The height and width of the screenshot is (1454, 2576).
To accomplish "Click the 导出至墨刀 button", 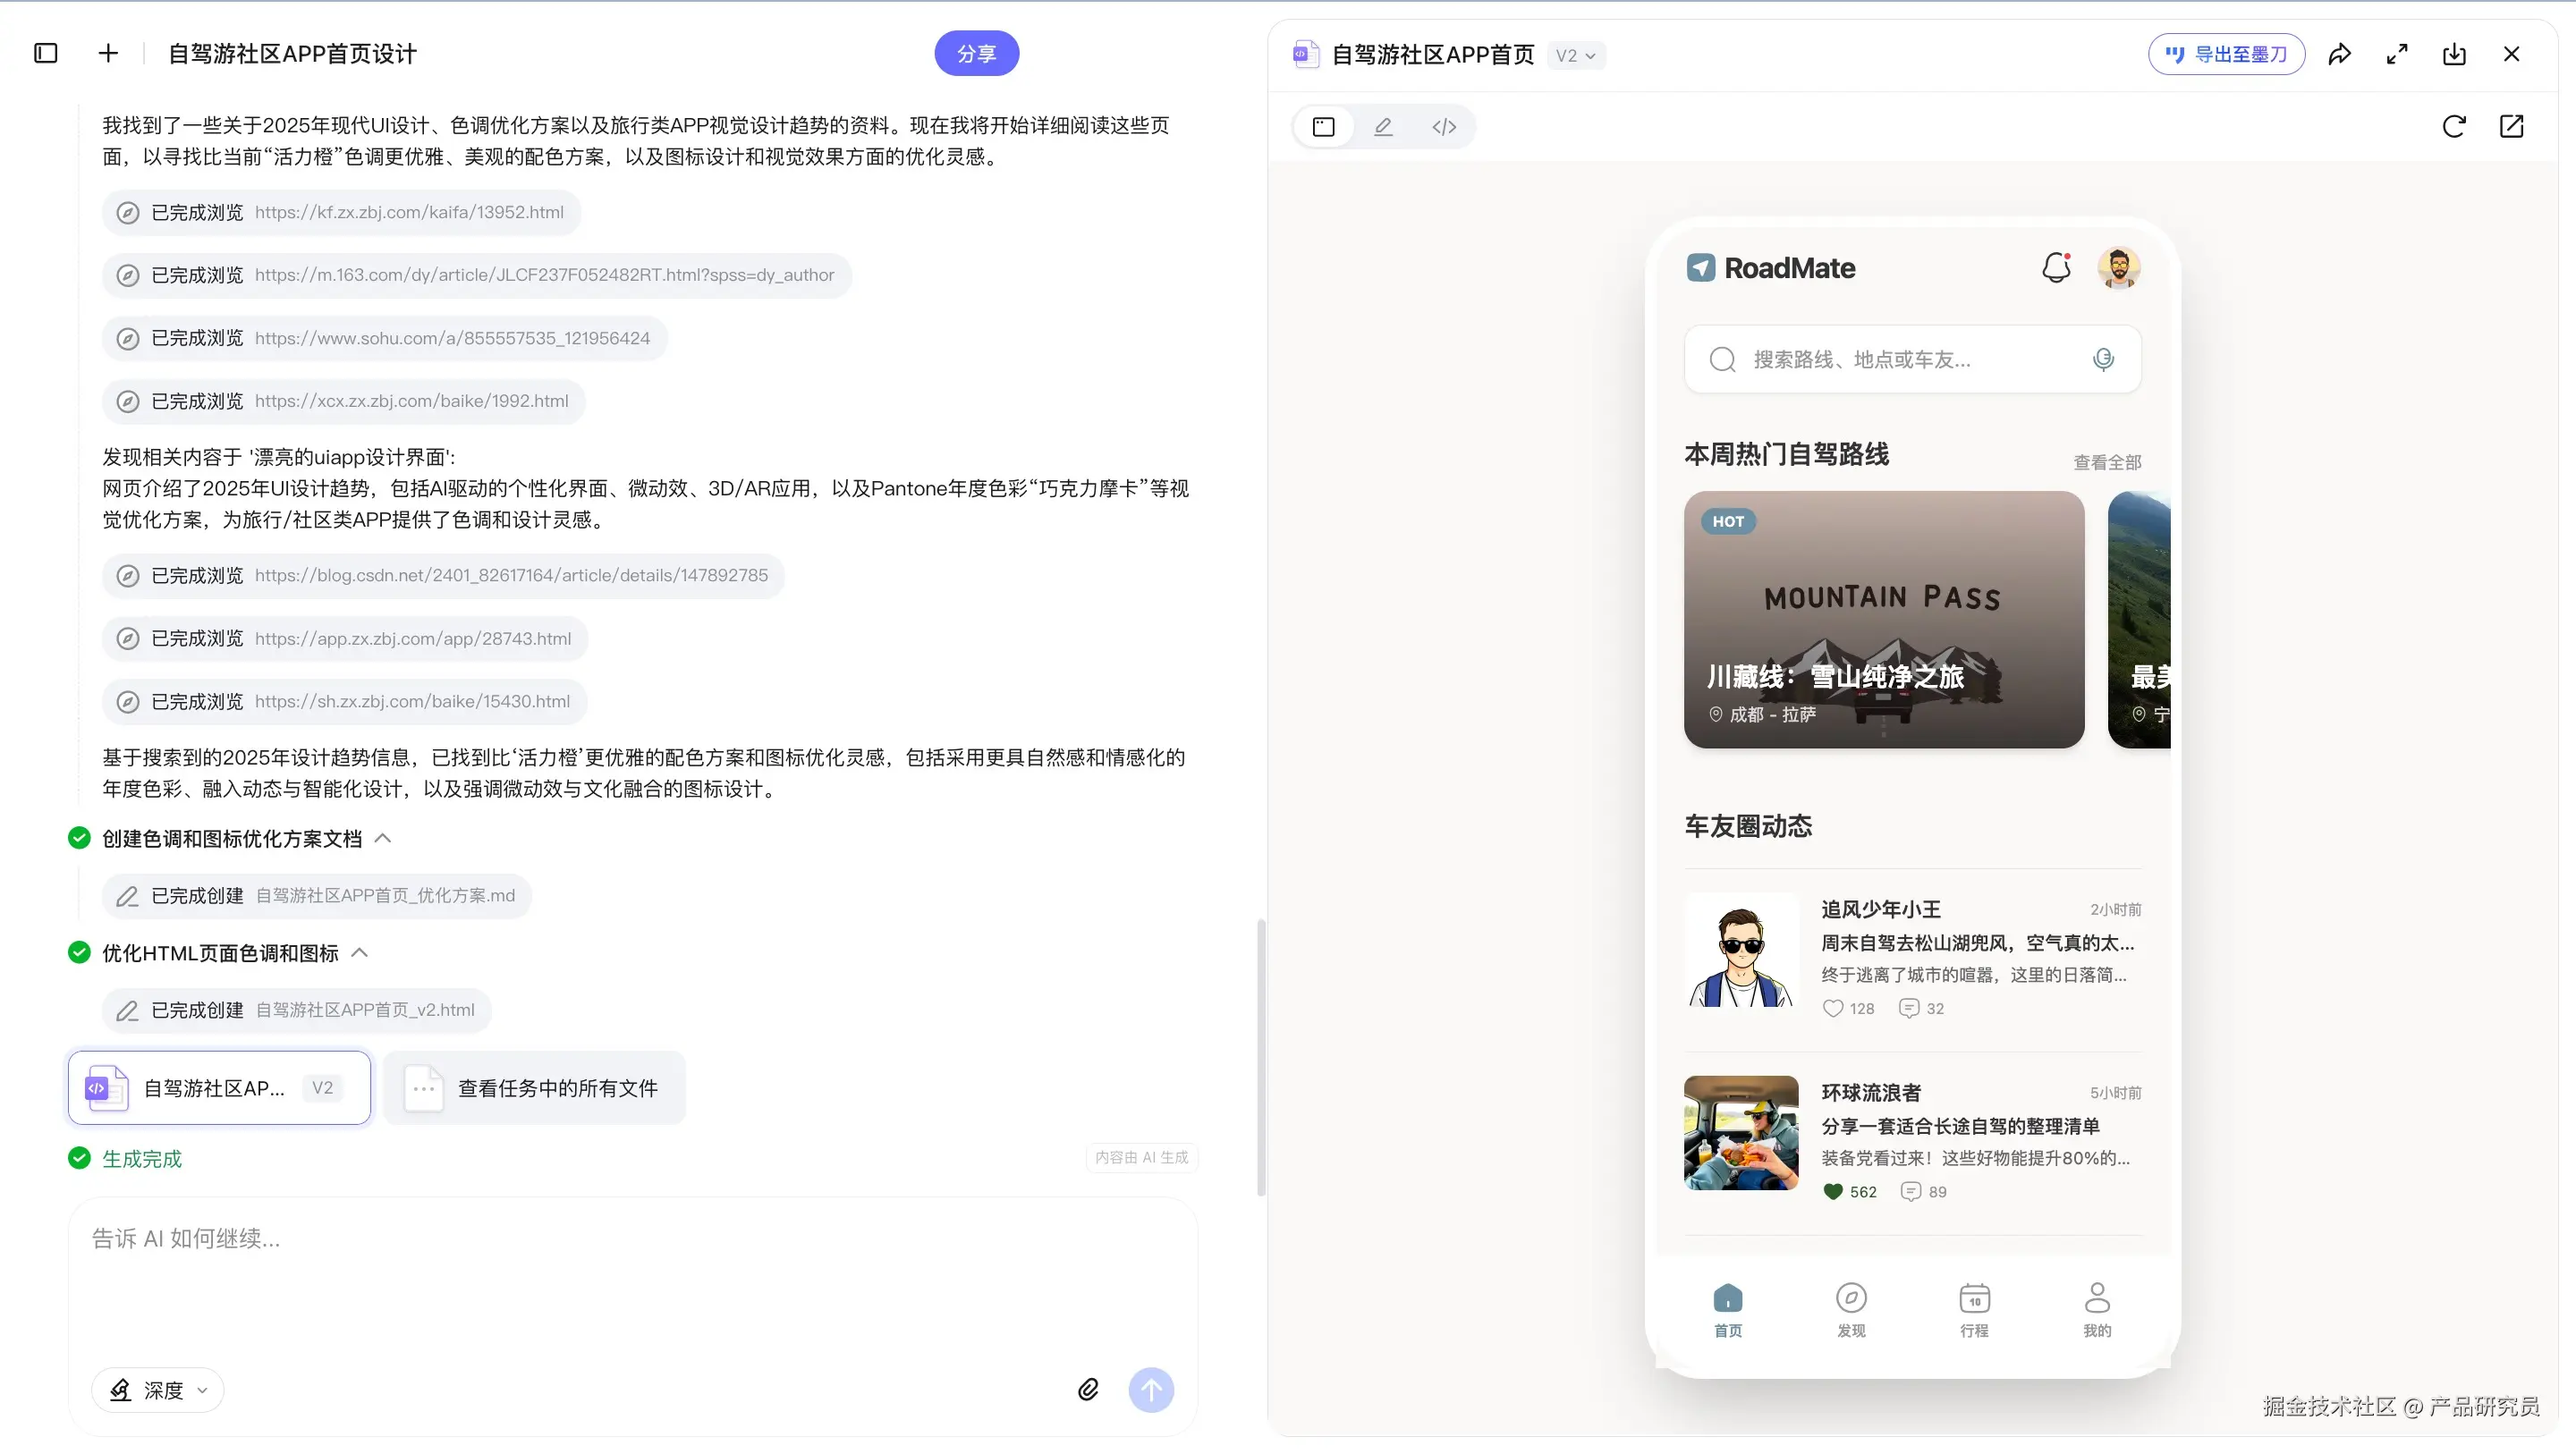I will pyautogui.click(x=2226, y=54).
